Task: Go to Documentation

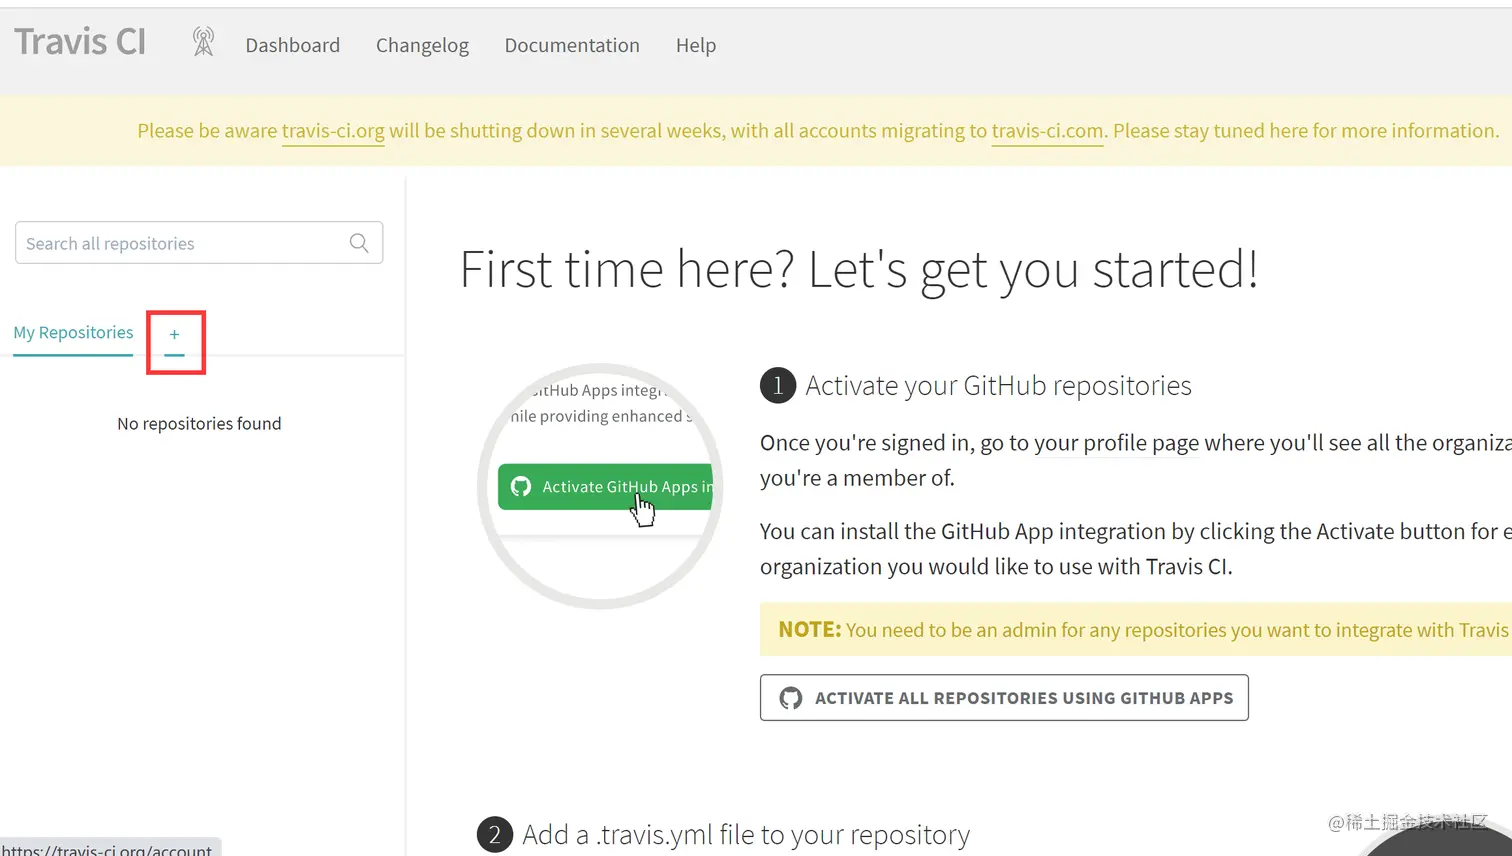Action: point(572,45)
